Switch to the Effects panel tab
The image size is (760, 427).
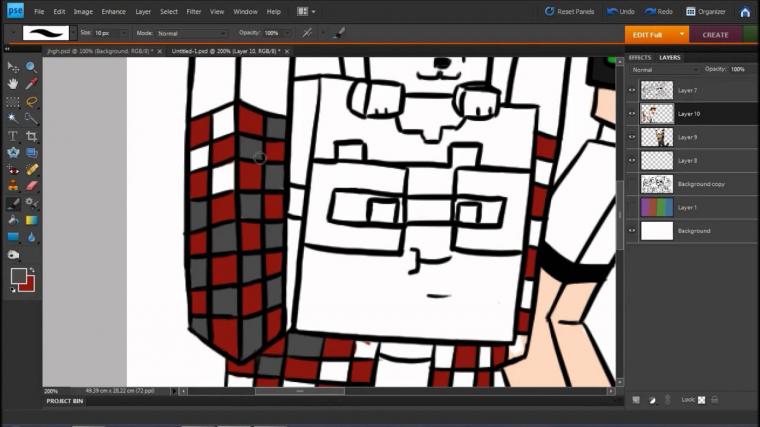[640, 57]
